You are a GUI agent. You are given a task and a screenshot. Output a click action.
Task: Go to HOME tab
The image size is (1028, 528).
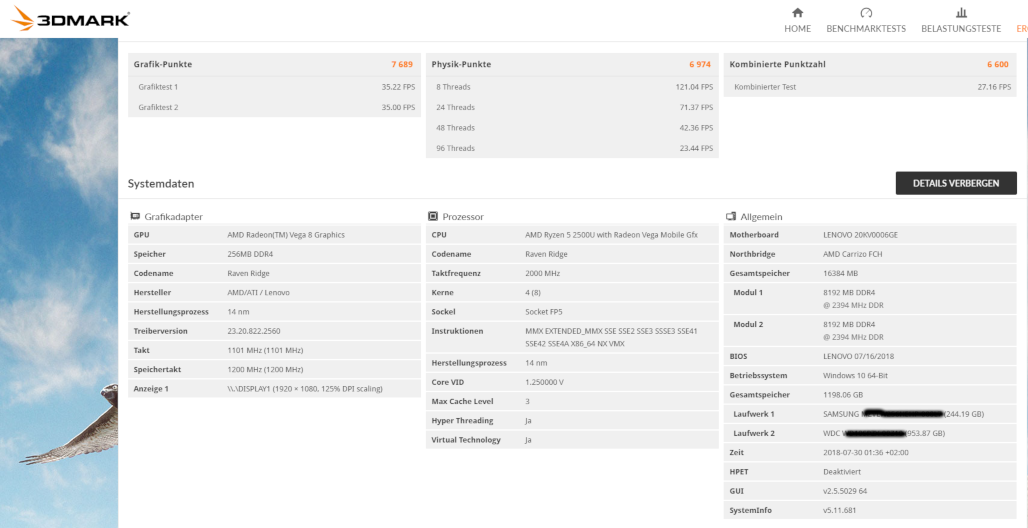click(797, 29)
